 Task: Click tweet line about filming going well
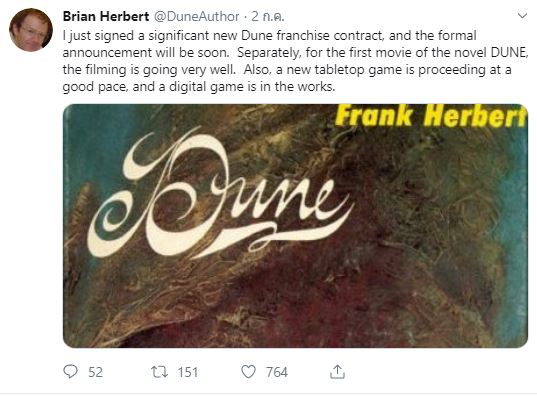pyautogui.click(x=287, y=70)
